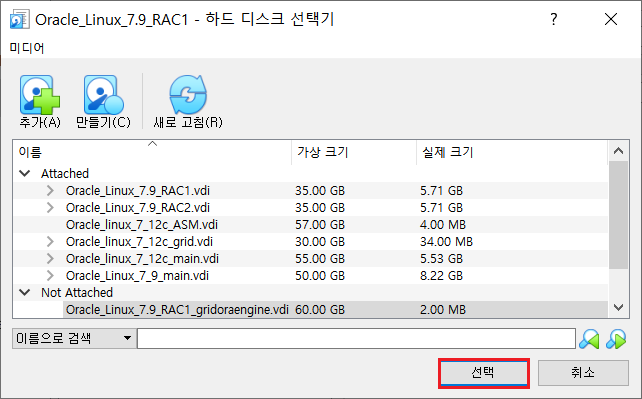Sort by the 가상 크기 column header
The image size is (642, 399).
point(354,152)
